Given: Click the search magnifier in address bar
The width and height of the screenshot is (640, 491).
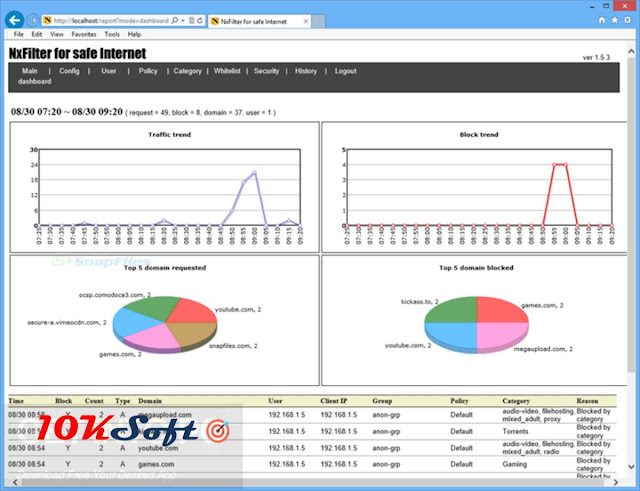Looking at the screenshot, I should point(175,20).
